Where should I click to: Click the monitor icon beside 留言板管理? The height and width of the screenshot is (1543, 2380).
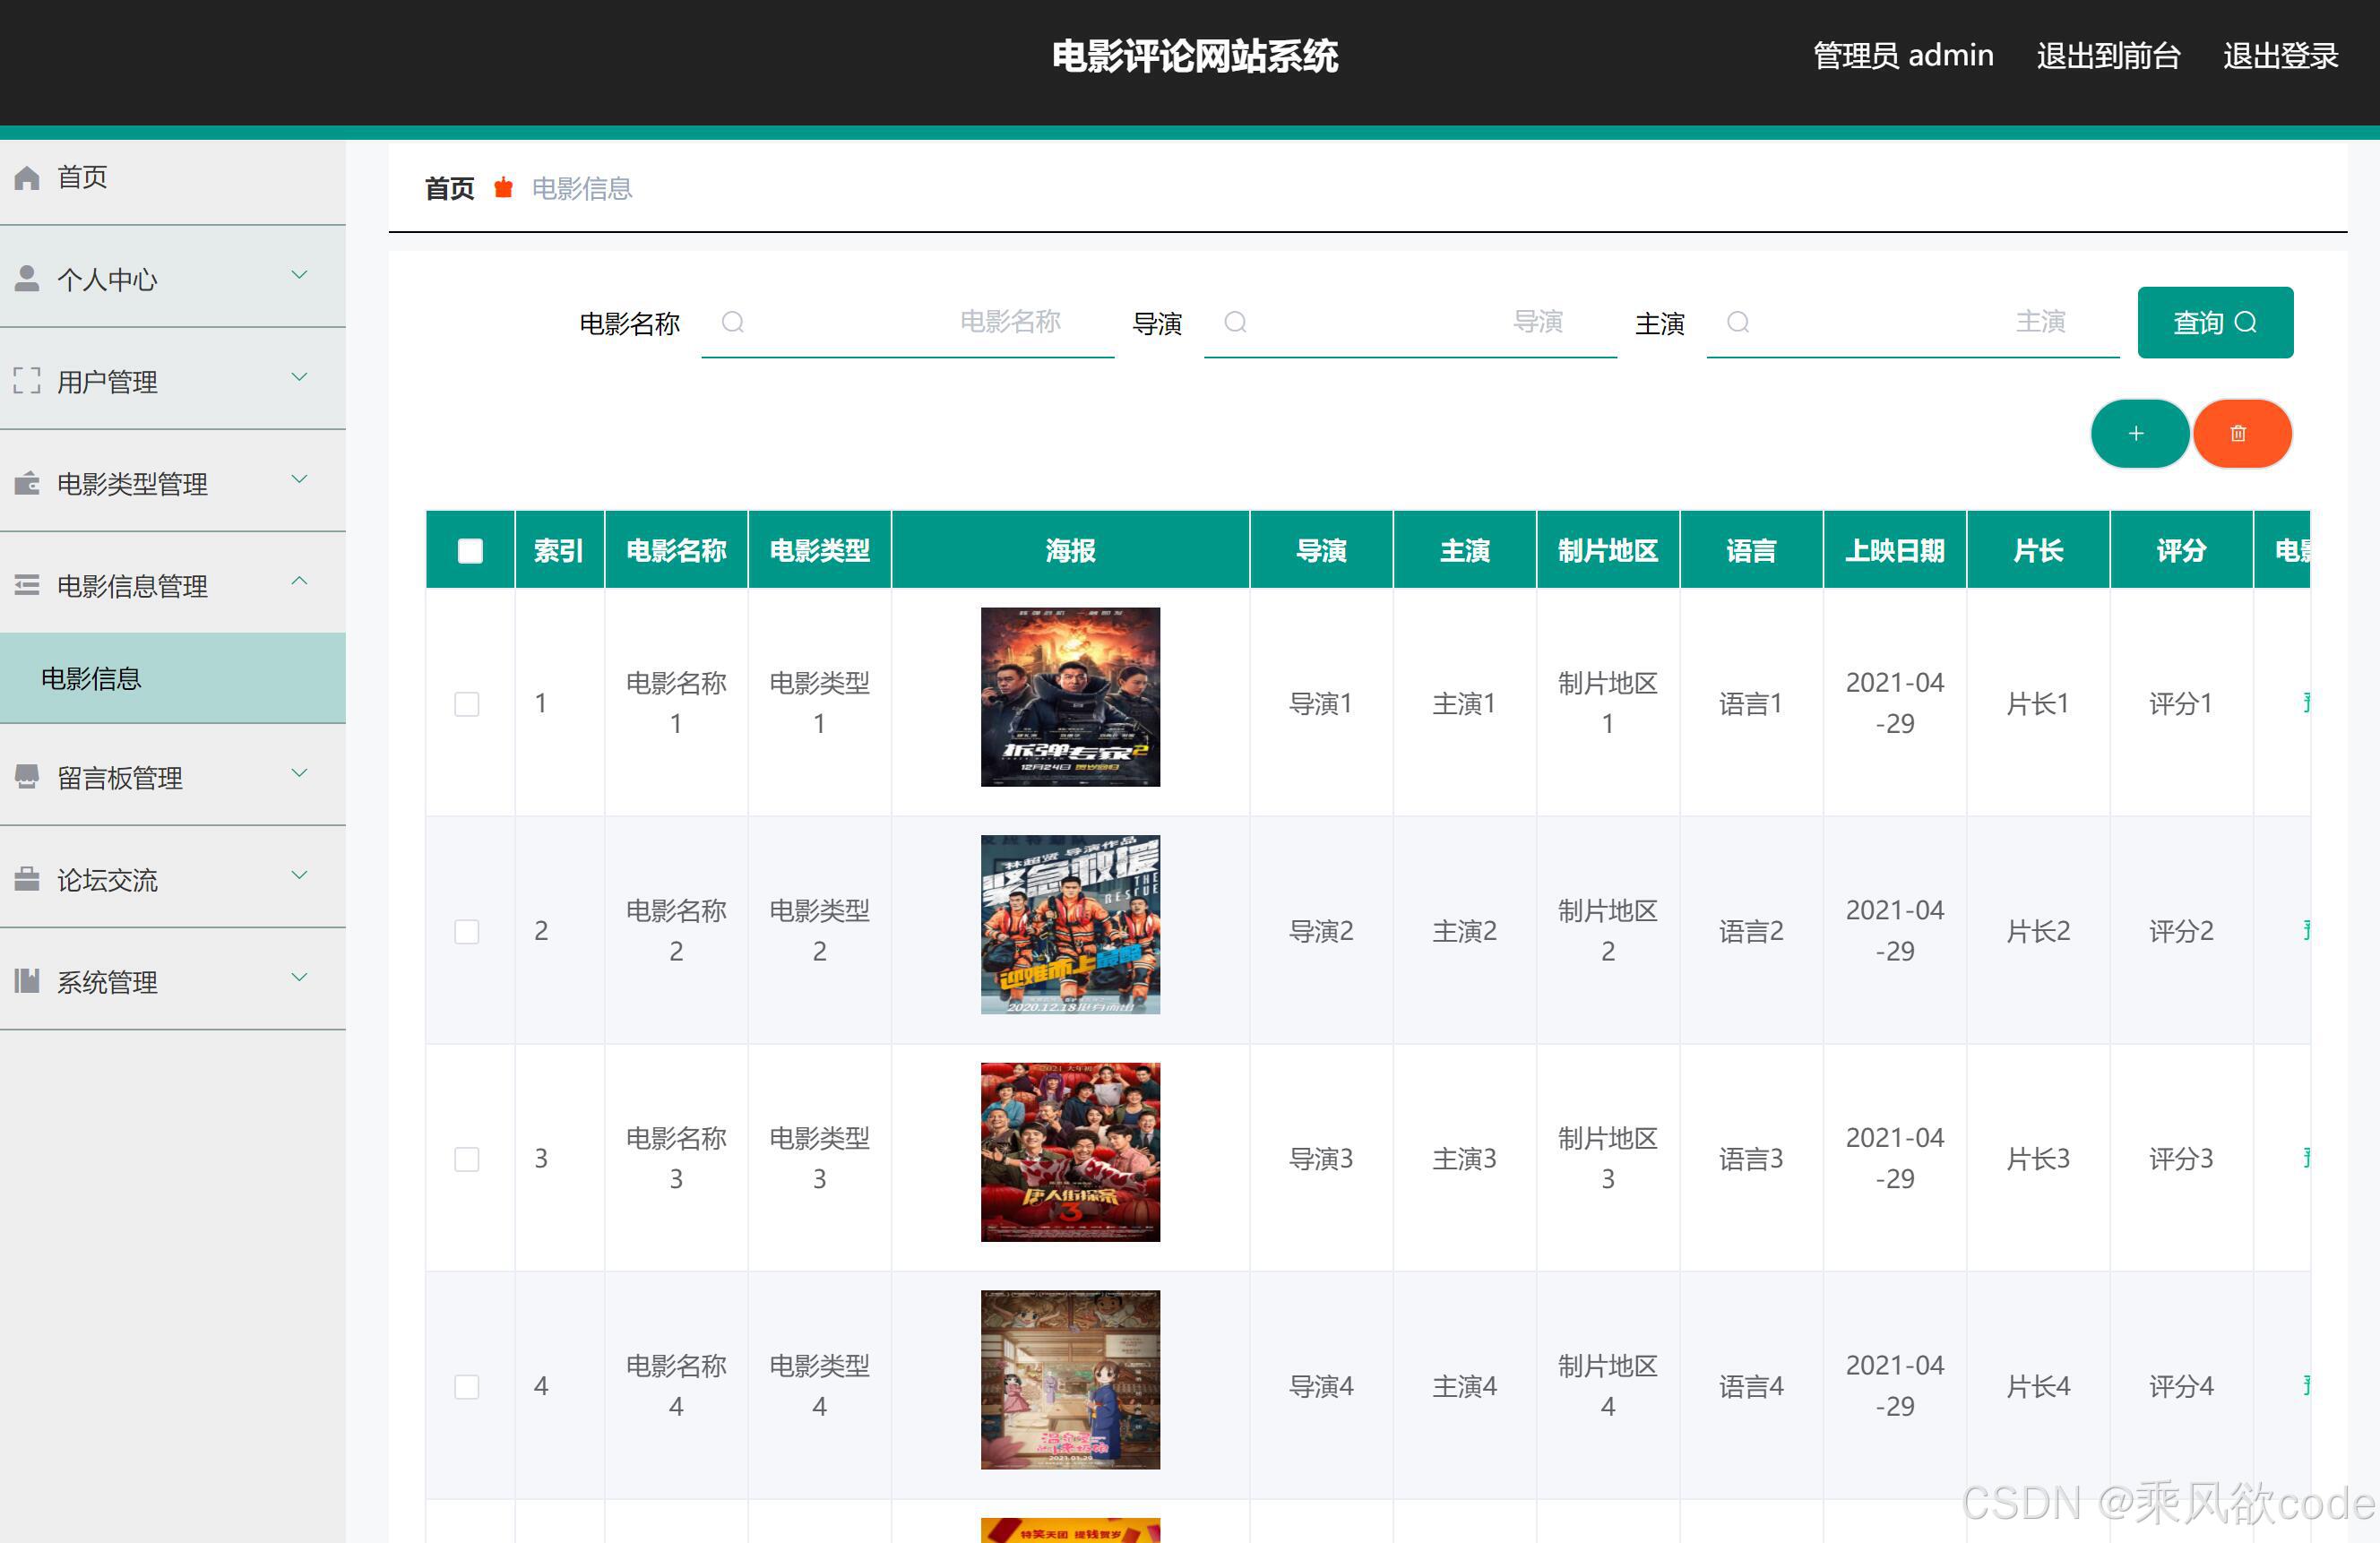coord(27,777)
